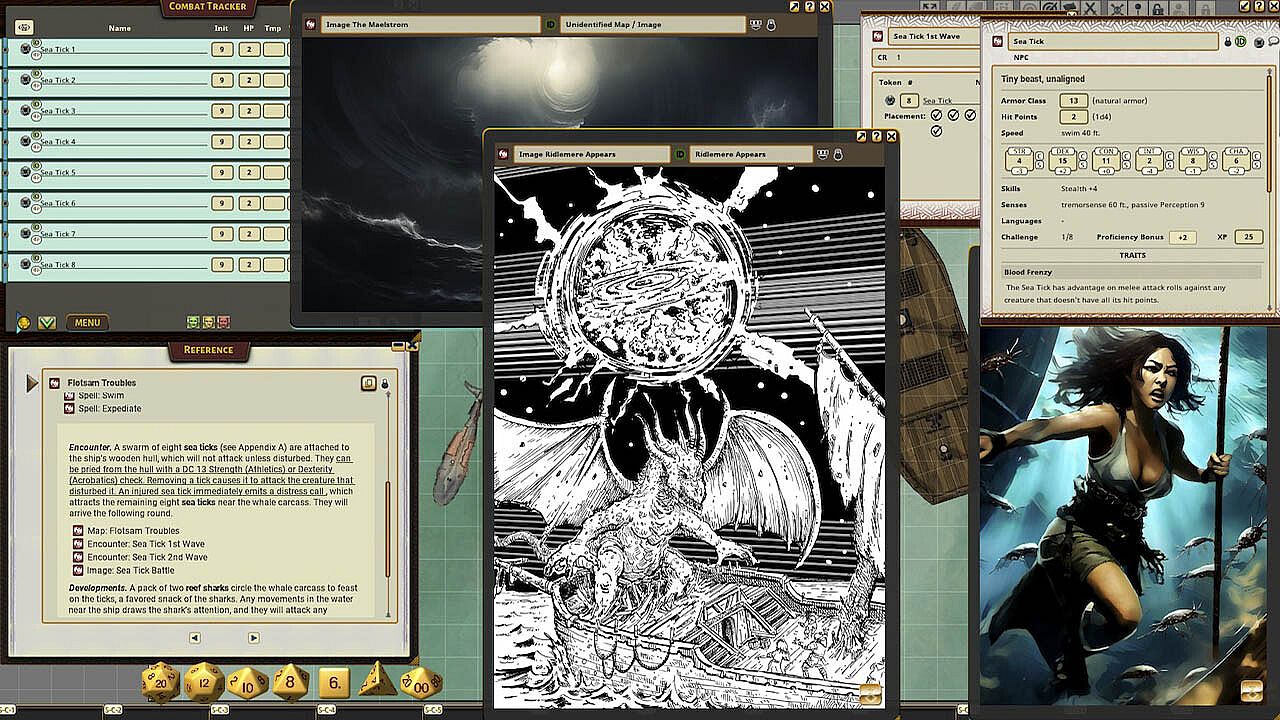Open the Combat Tracker MENU button

click(87, 323)
